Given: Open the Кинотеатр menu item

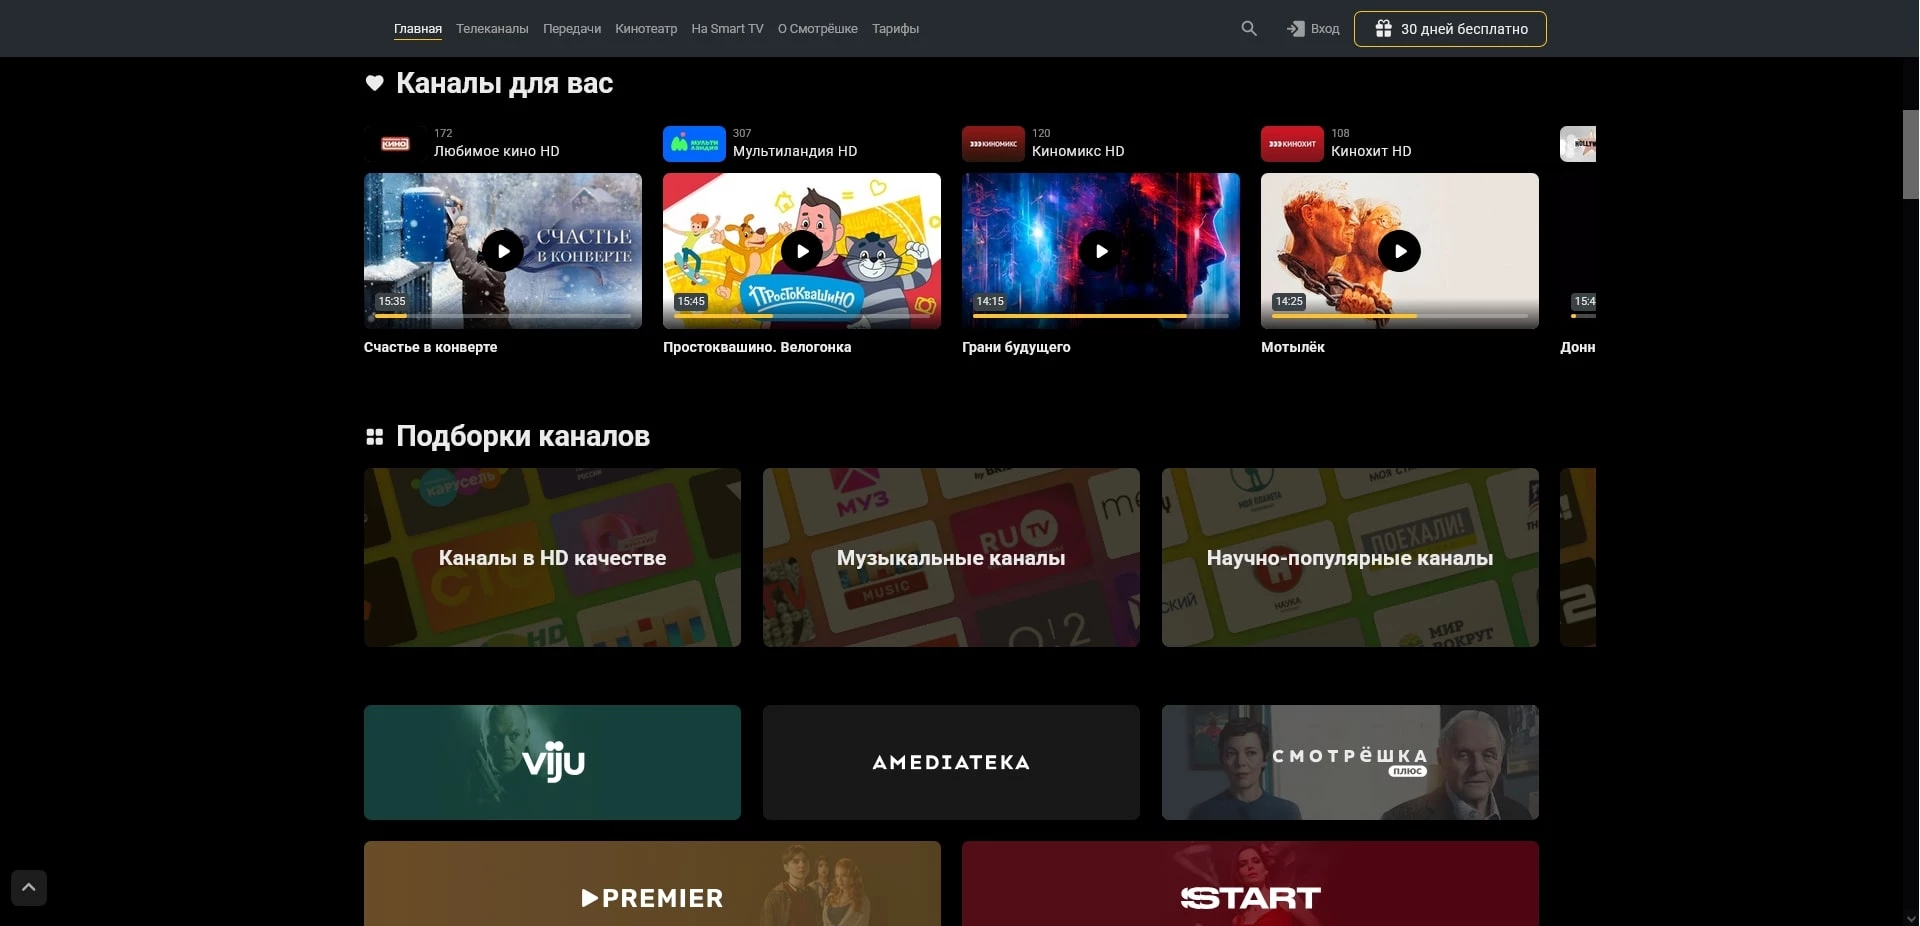Looking at the screenshot, I should tap(646, 29).
